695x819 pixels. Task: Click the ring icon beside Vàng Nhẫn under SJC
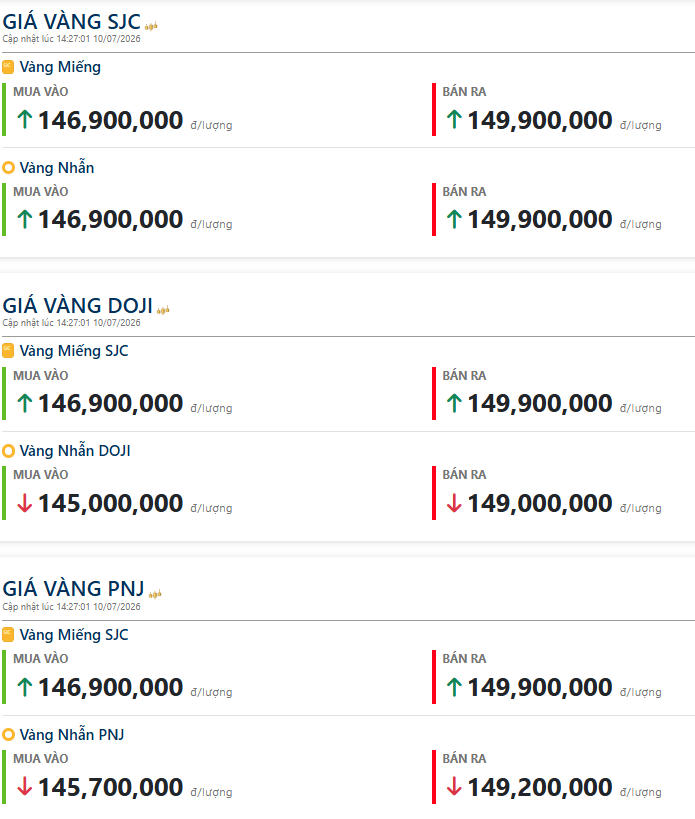[x=8, y=168]
